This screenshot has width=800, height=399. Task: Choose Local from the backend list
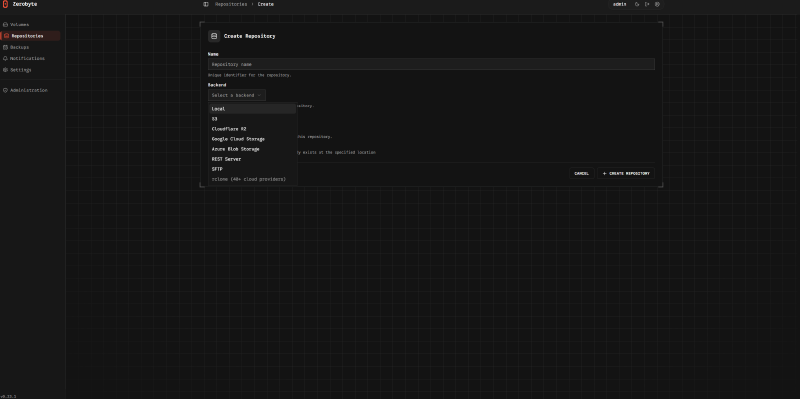pos(253,109)
